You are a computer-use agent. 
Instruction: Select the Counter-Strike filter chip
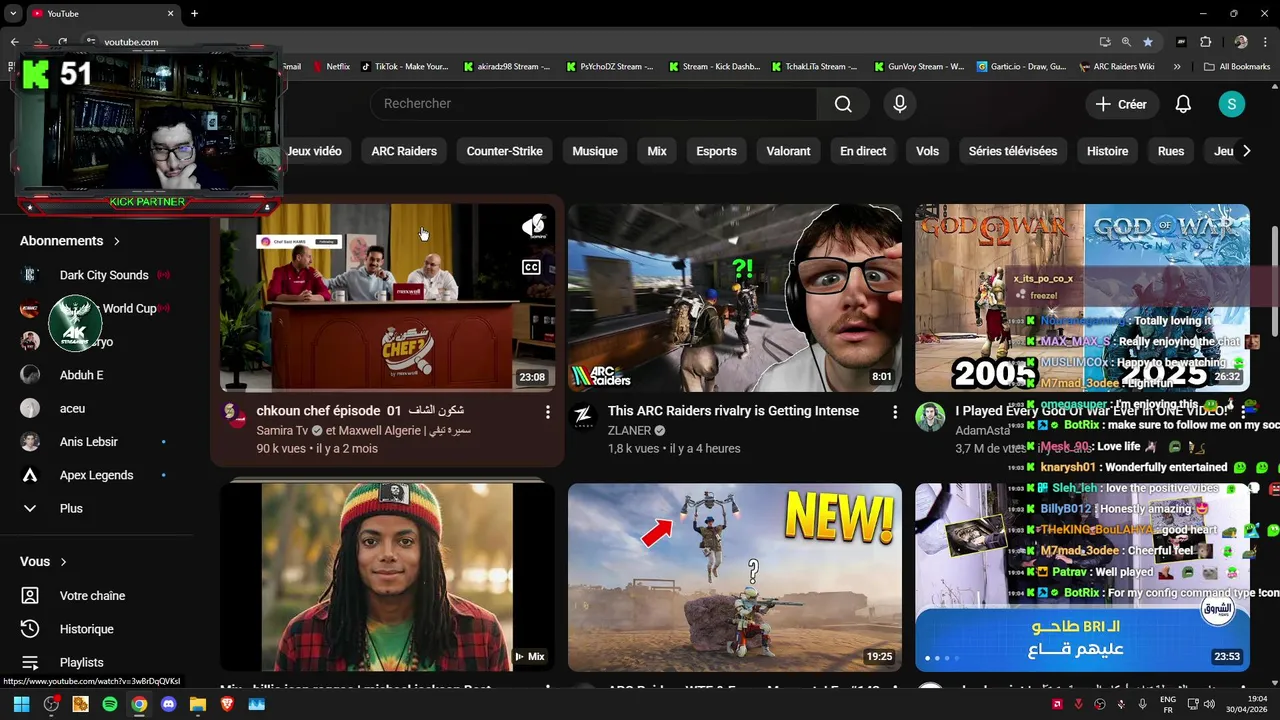[504, 151]
